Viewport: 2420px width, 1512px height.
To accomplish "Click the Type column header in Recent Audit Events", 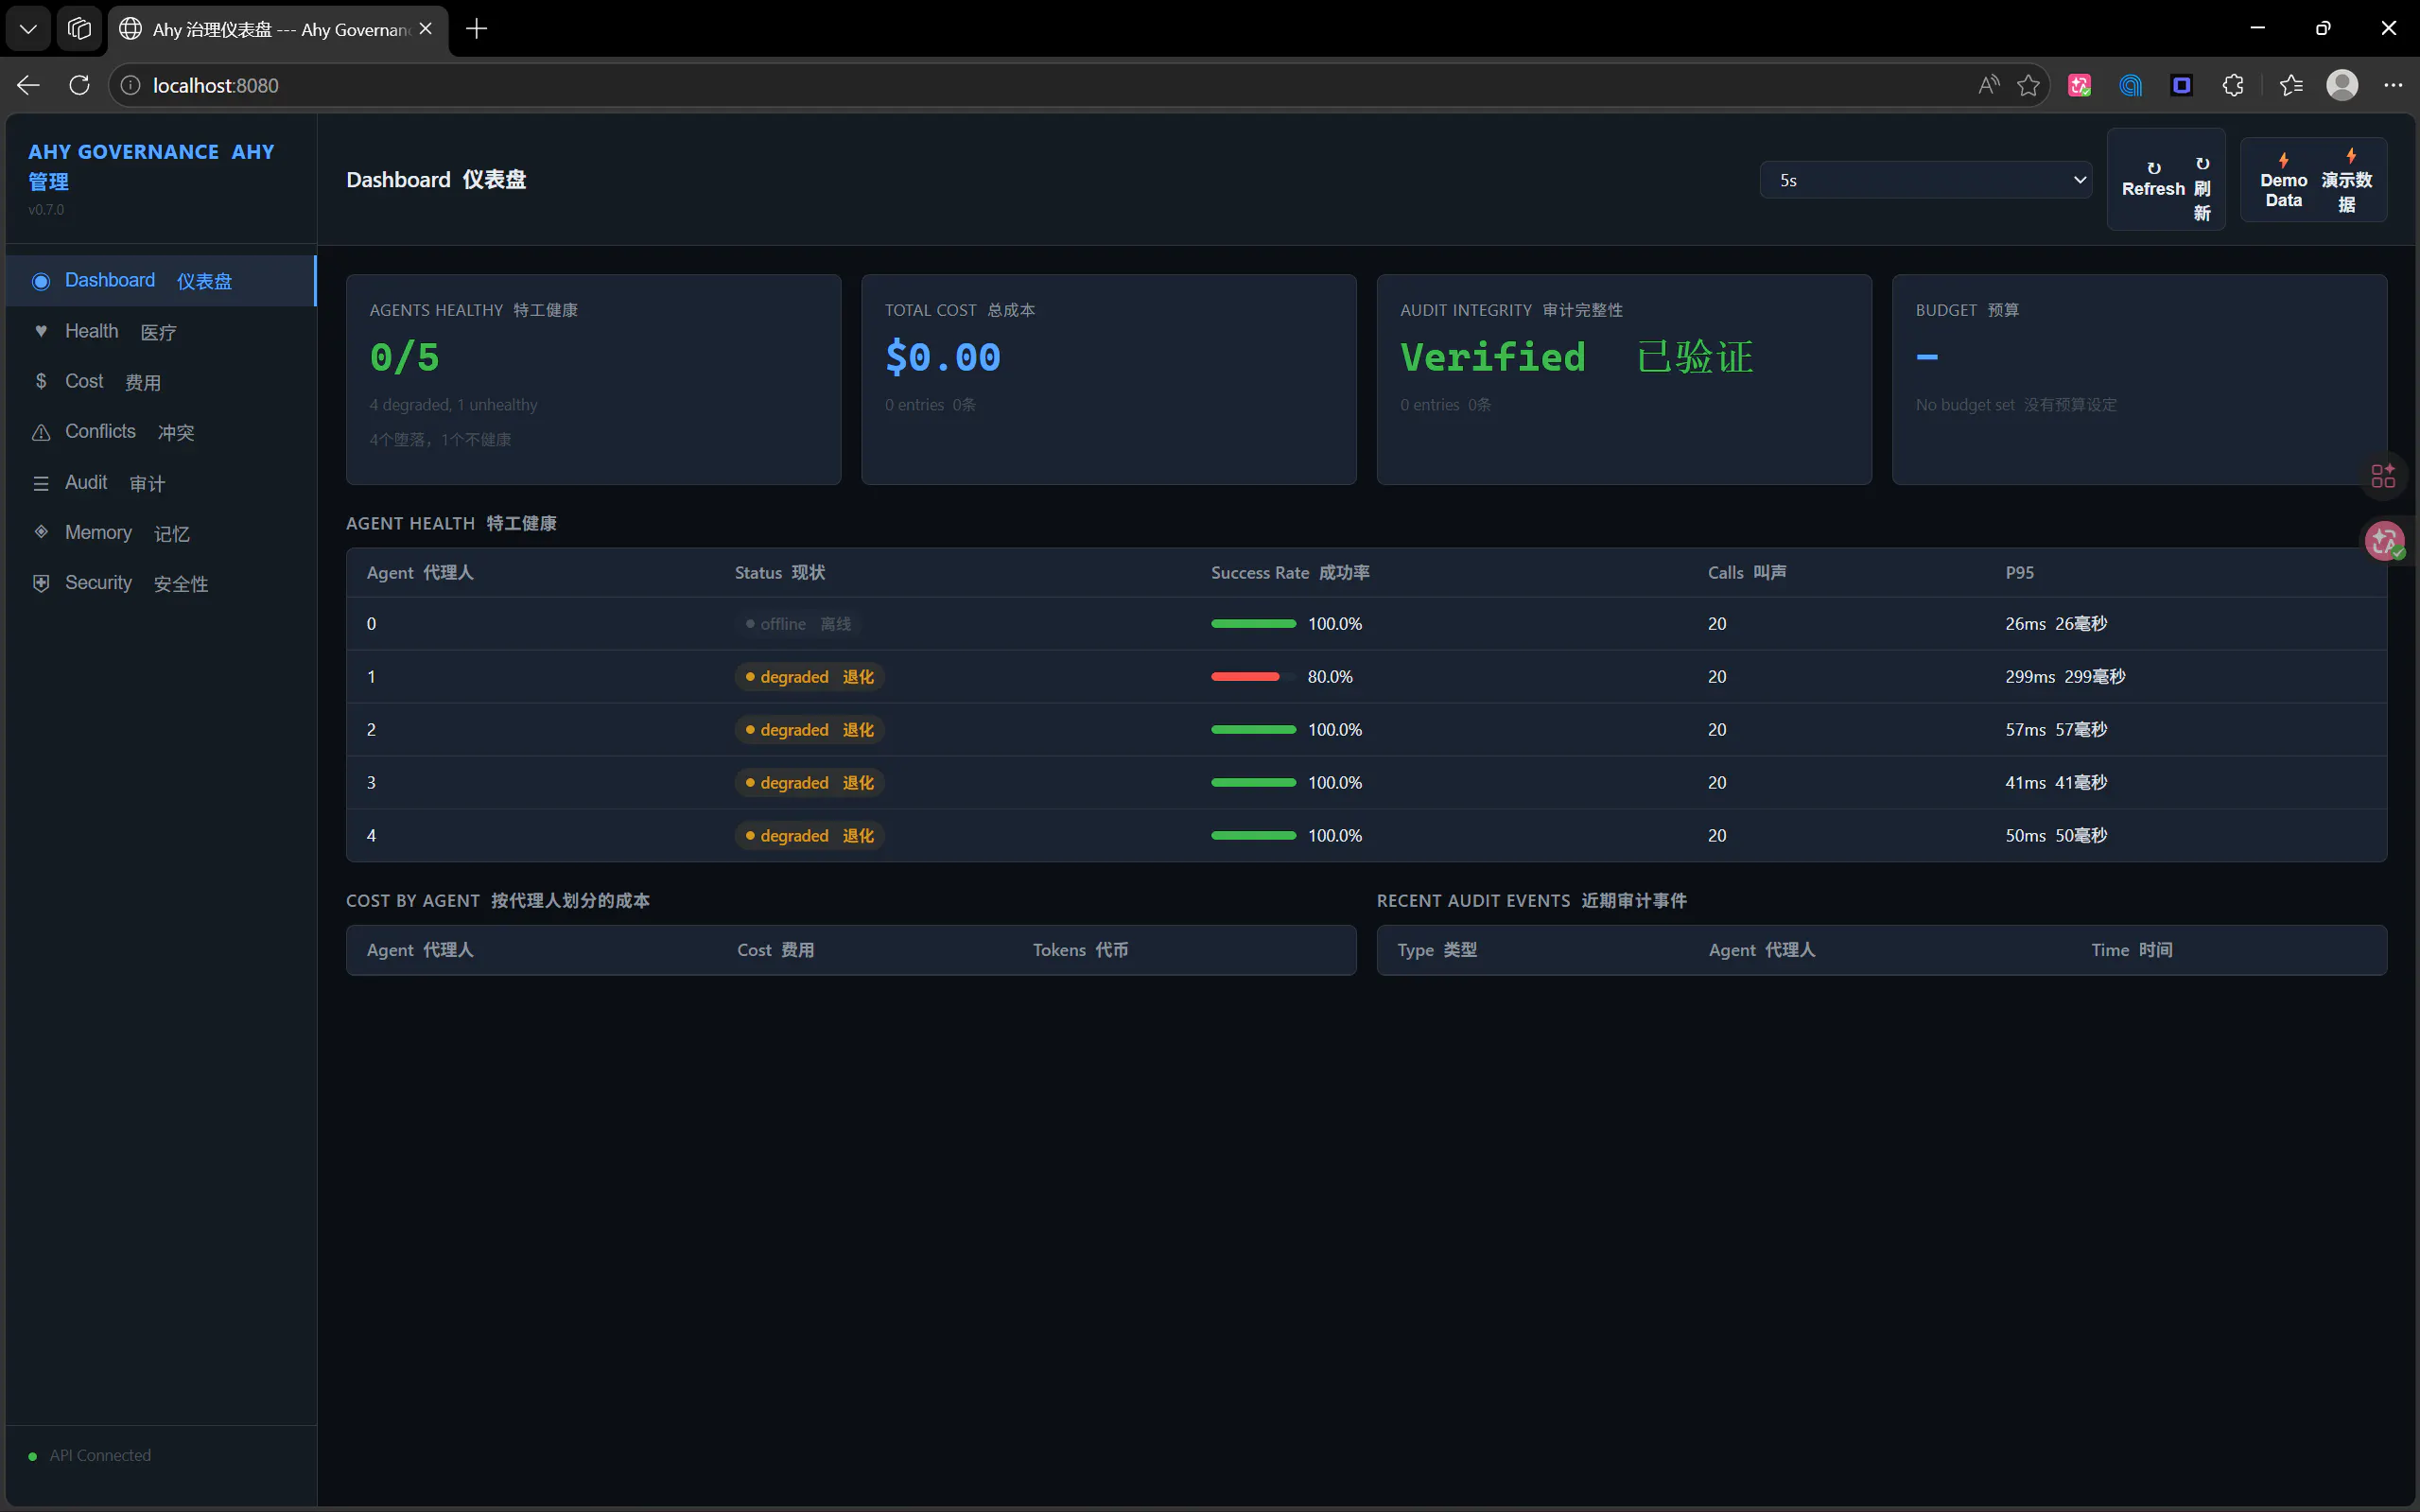I will (x=1437, y=950).
